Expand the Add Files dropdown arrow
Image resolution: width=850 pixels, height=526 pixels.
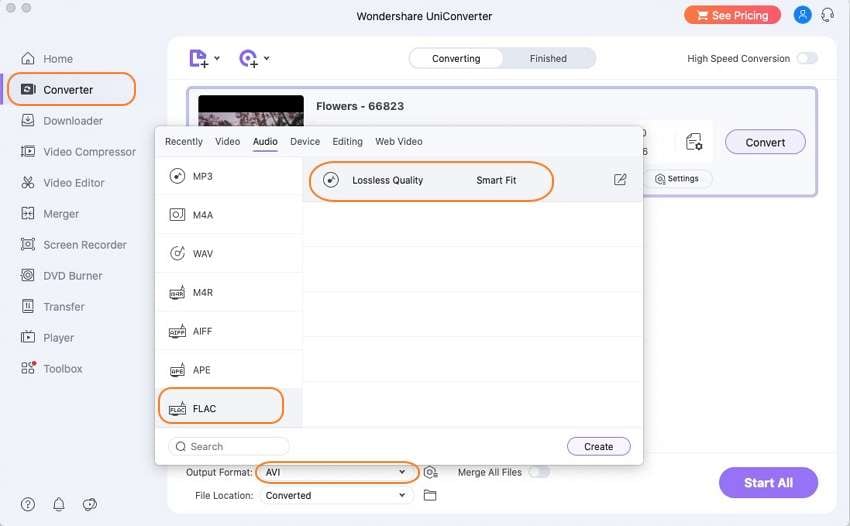[217, 59]
